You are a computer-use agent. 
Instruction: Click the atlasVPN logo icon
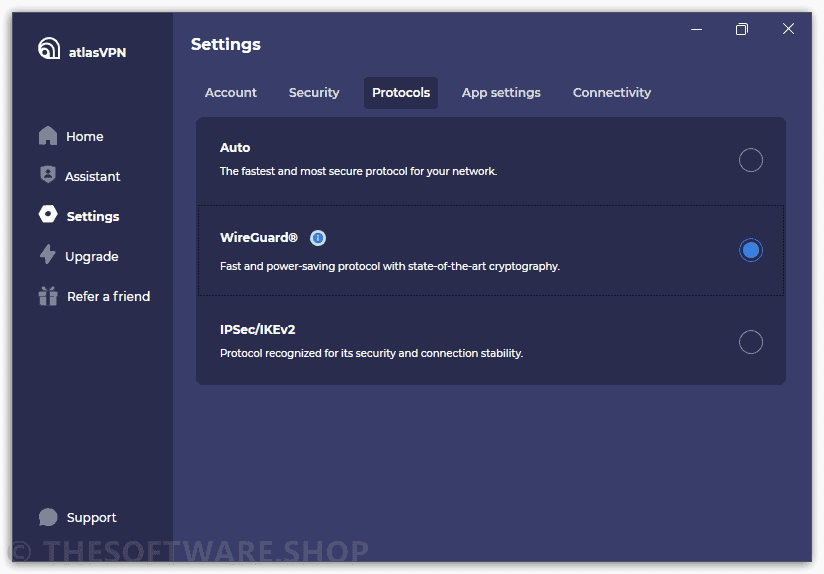point(49,48)
